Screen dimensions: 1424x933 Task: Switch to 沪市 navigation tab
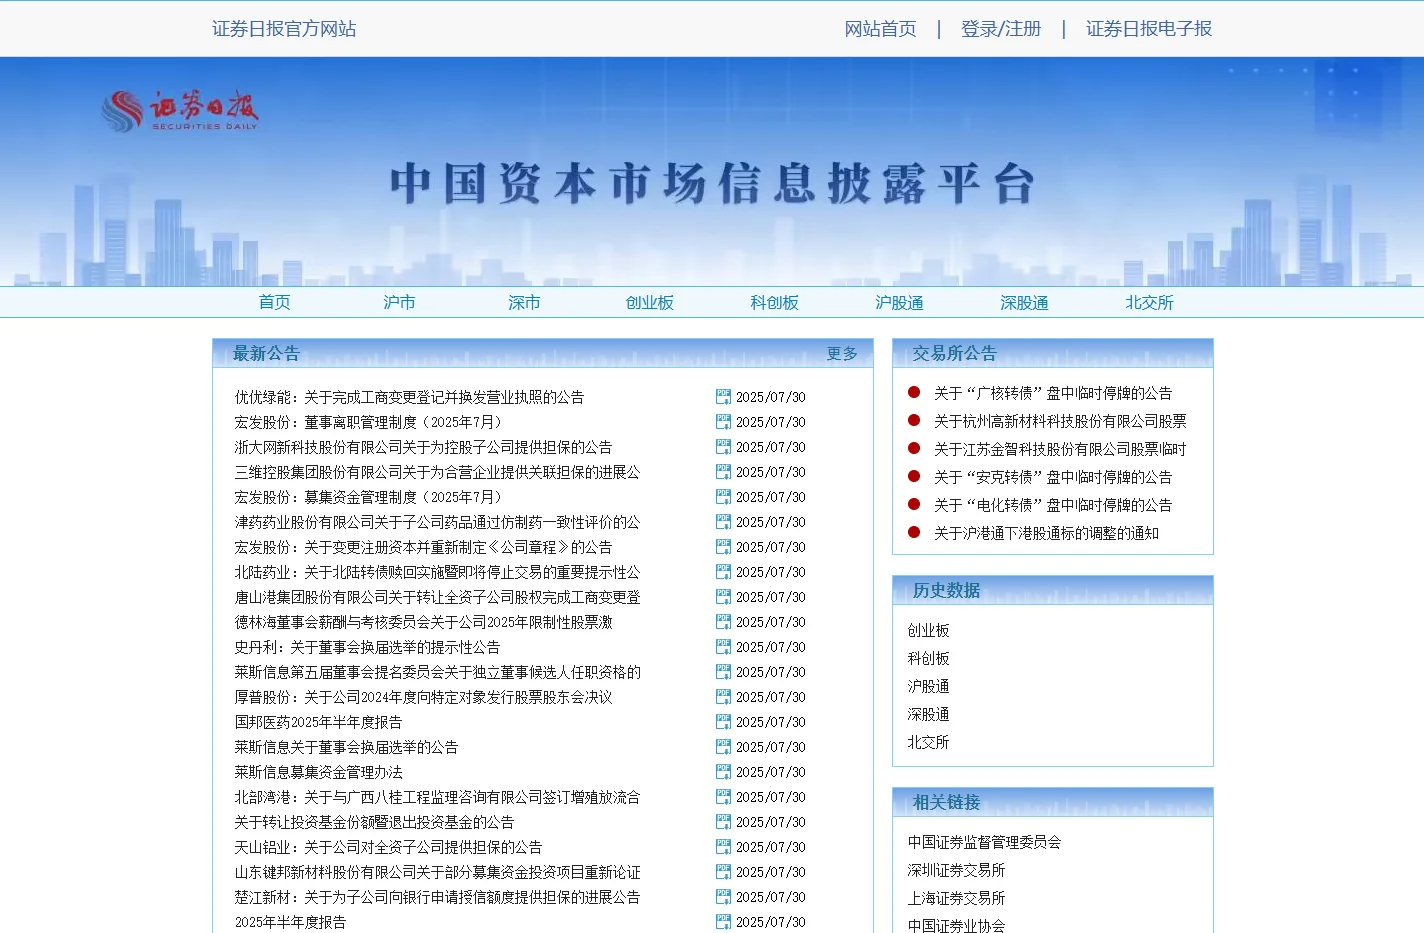point(399,302)
